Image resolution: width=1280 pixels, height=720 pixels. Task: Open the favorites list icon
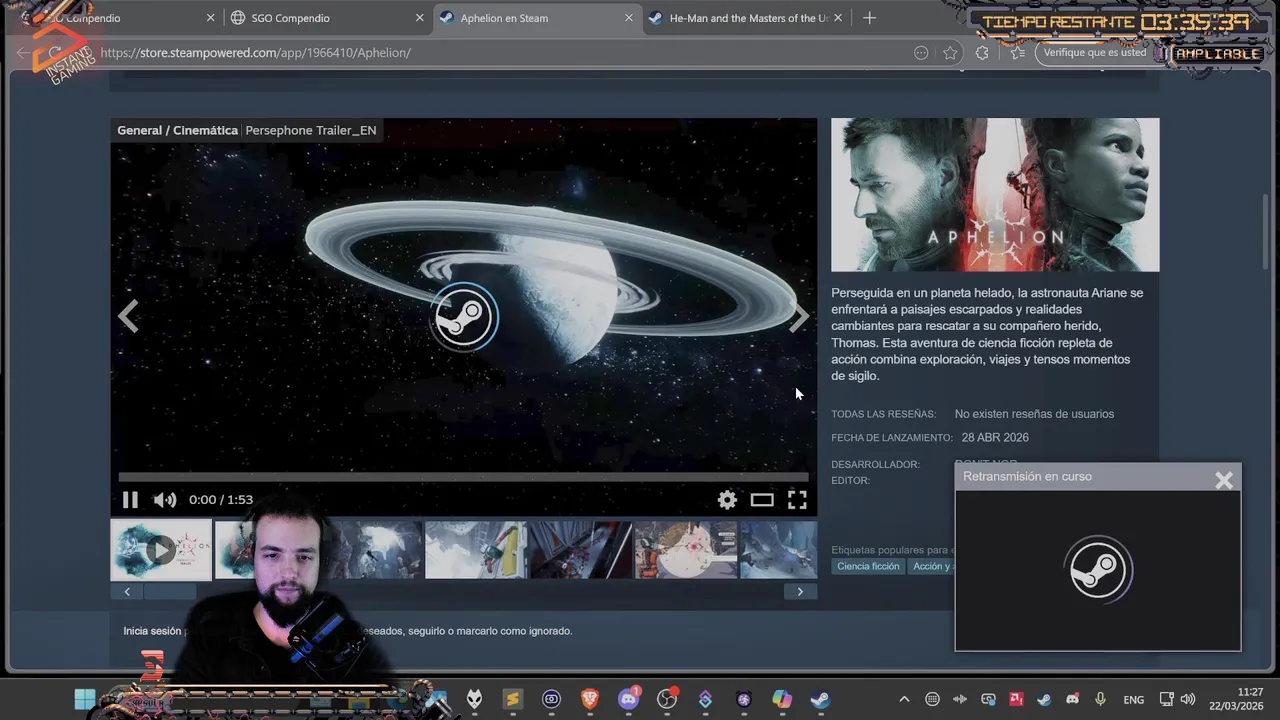(x=1017, y=53)
